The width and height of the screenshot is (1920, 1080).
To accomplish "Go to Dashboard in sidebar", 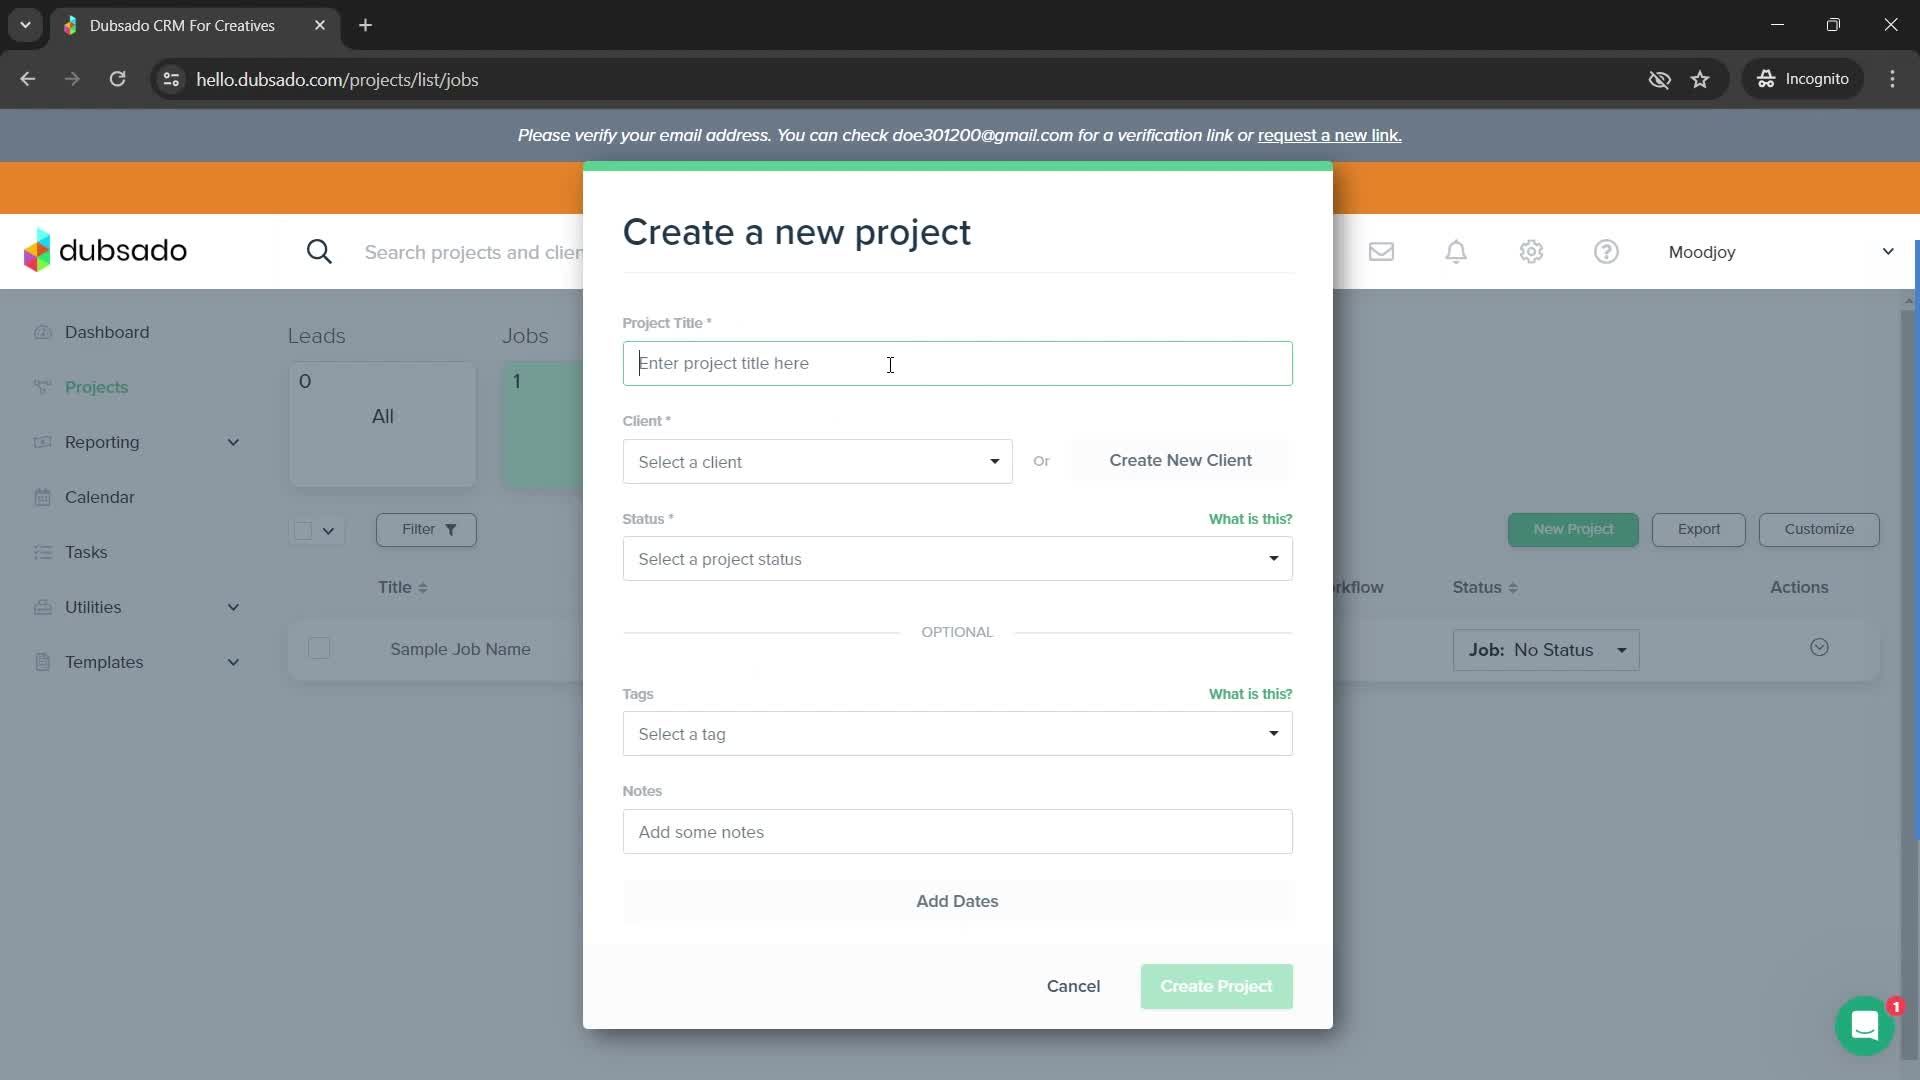I will pos(107,332).
